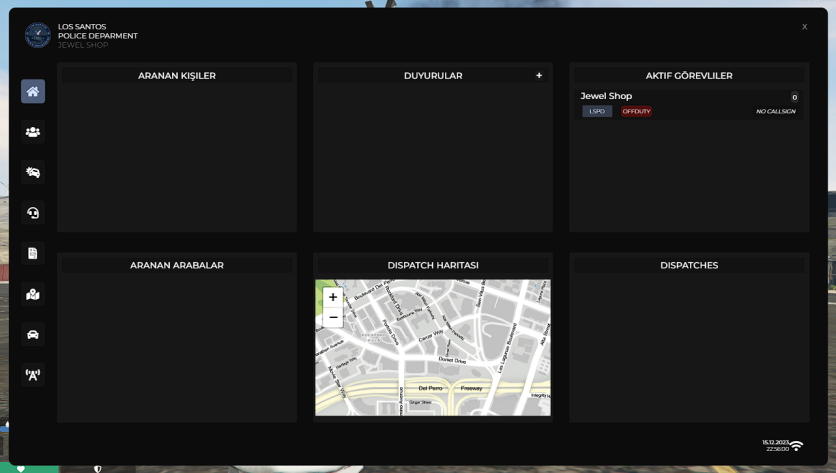Click the heart health HUD icon
836x473 pixels.
click(x=21, y=469)
